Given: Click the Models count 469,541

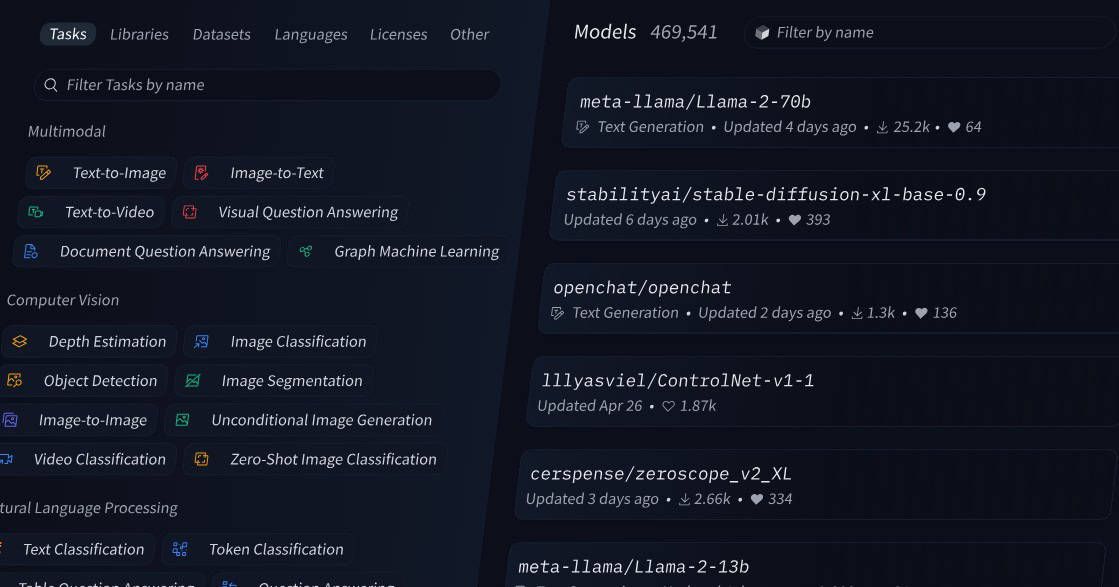Looking at the screenshot, I should point(684,32).
